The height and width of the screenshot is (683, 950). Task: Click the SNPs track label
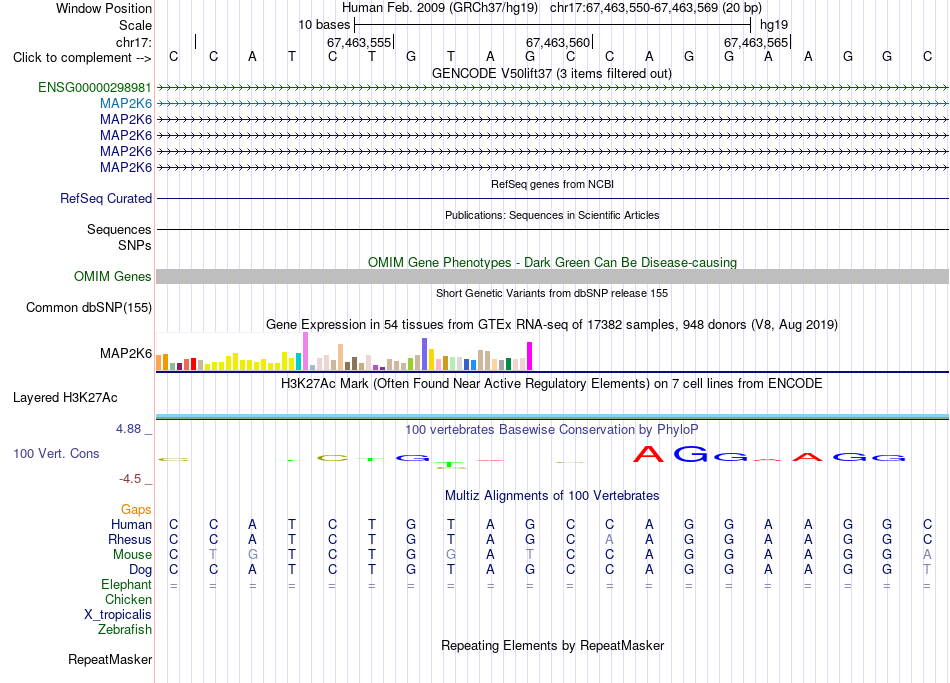click(135, 245)
